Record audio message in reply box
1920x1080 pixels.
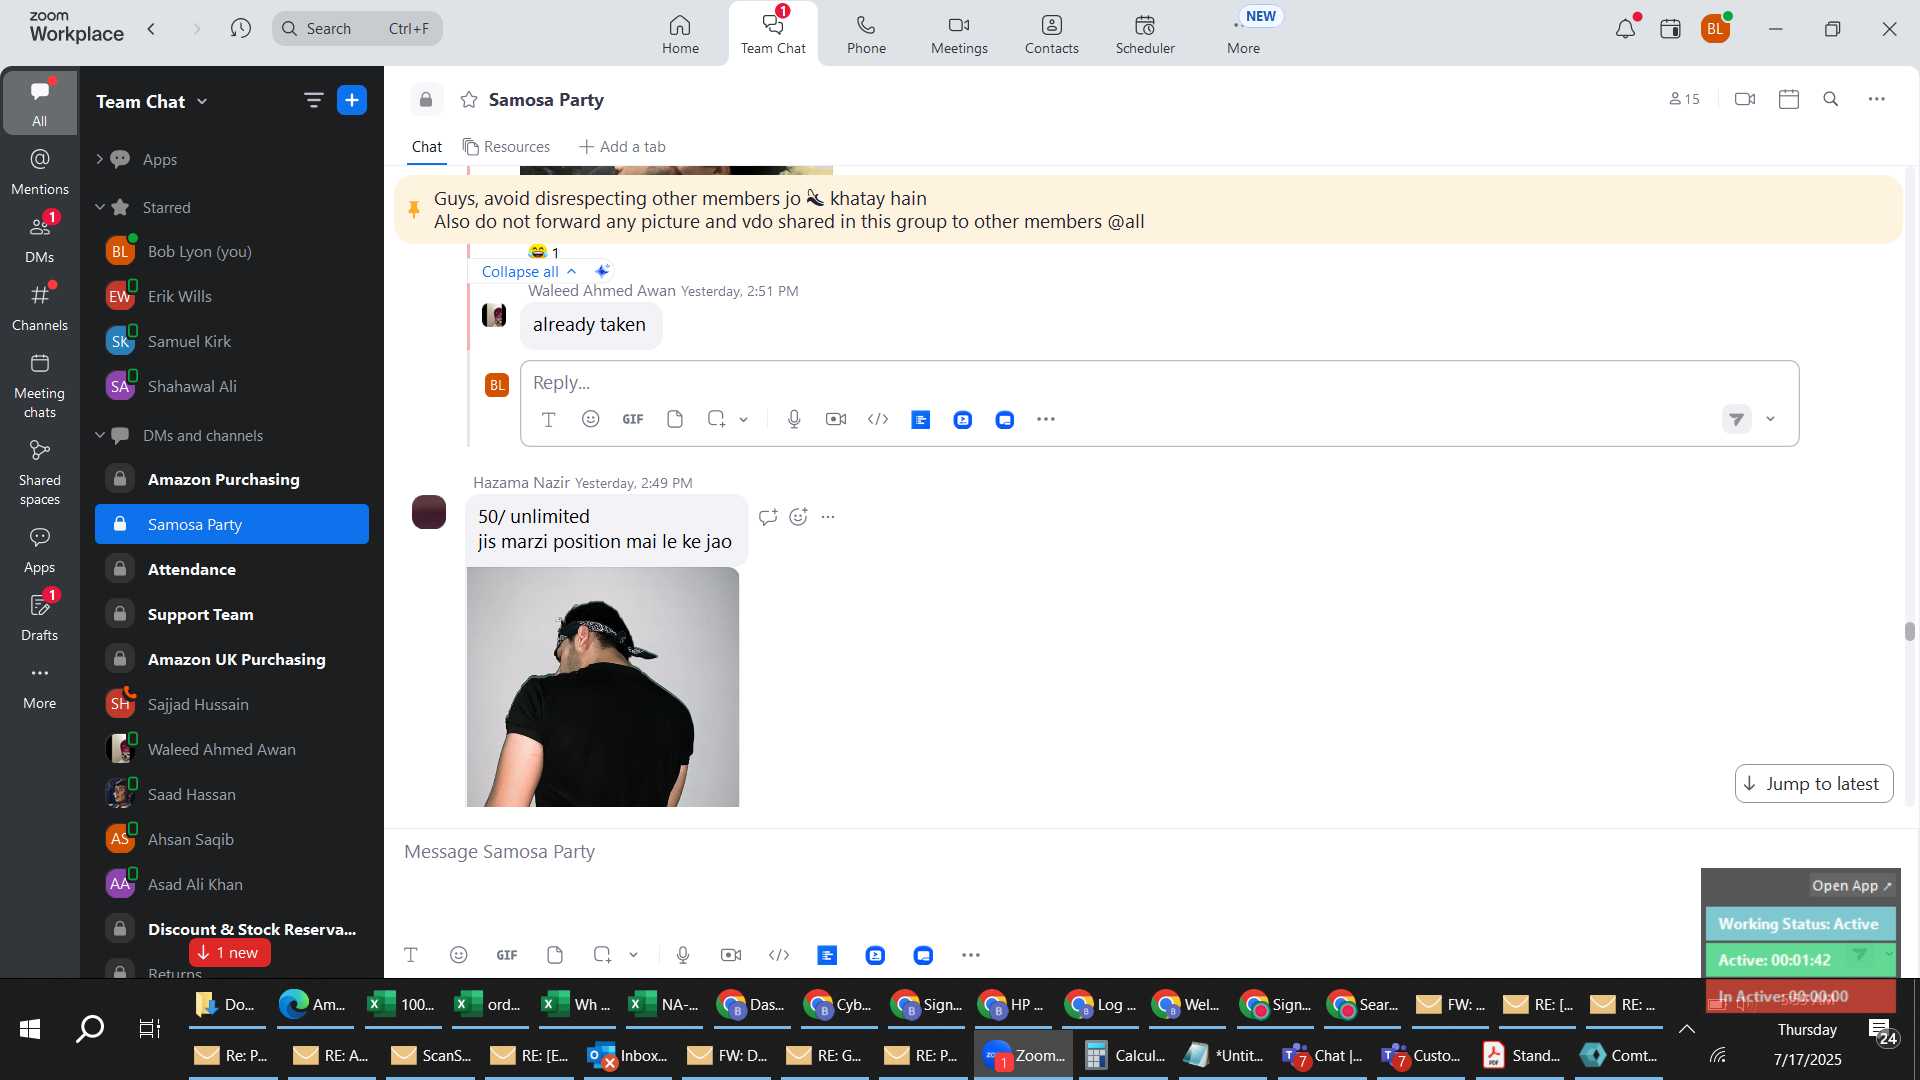pyautogui.click(x=794, y=419)
